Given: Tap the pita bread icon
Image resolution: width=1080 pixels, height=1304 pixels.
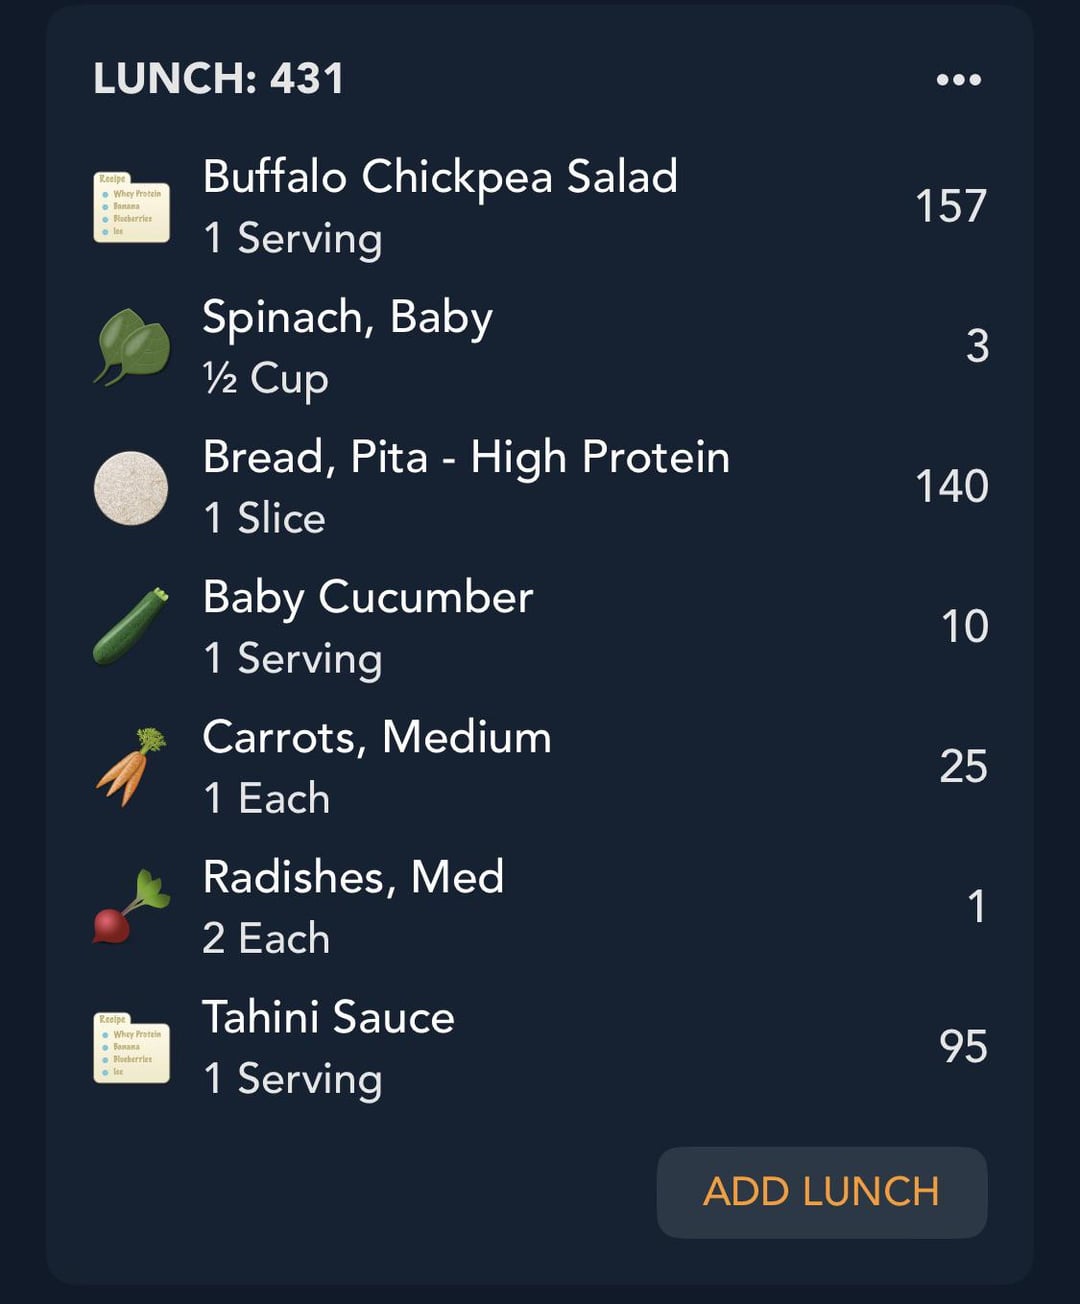Looking at the screenshot, I should point(131,488).
